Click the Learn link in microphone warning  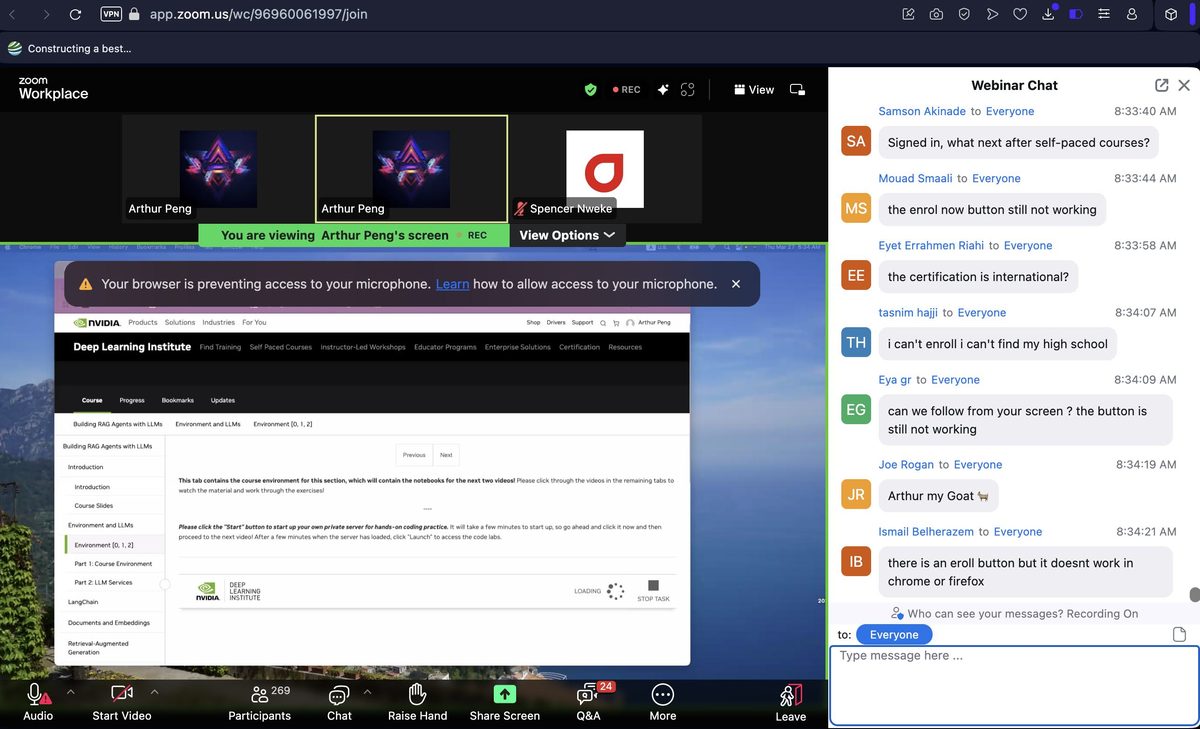pyautogui.click(x=452, y=284)
